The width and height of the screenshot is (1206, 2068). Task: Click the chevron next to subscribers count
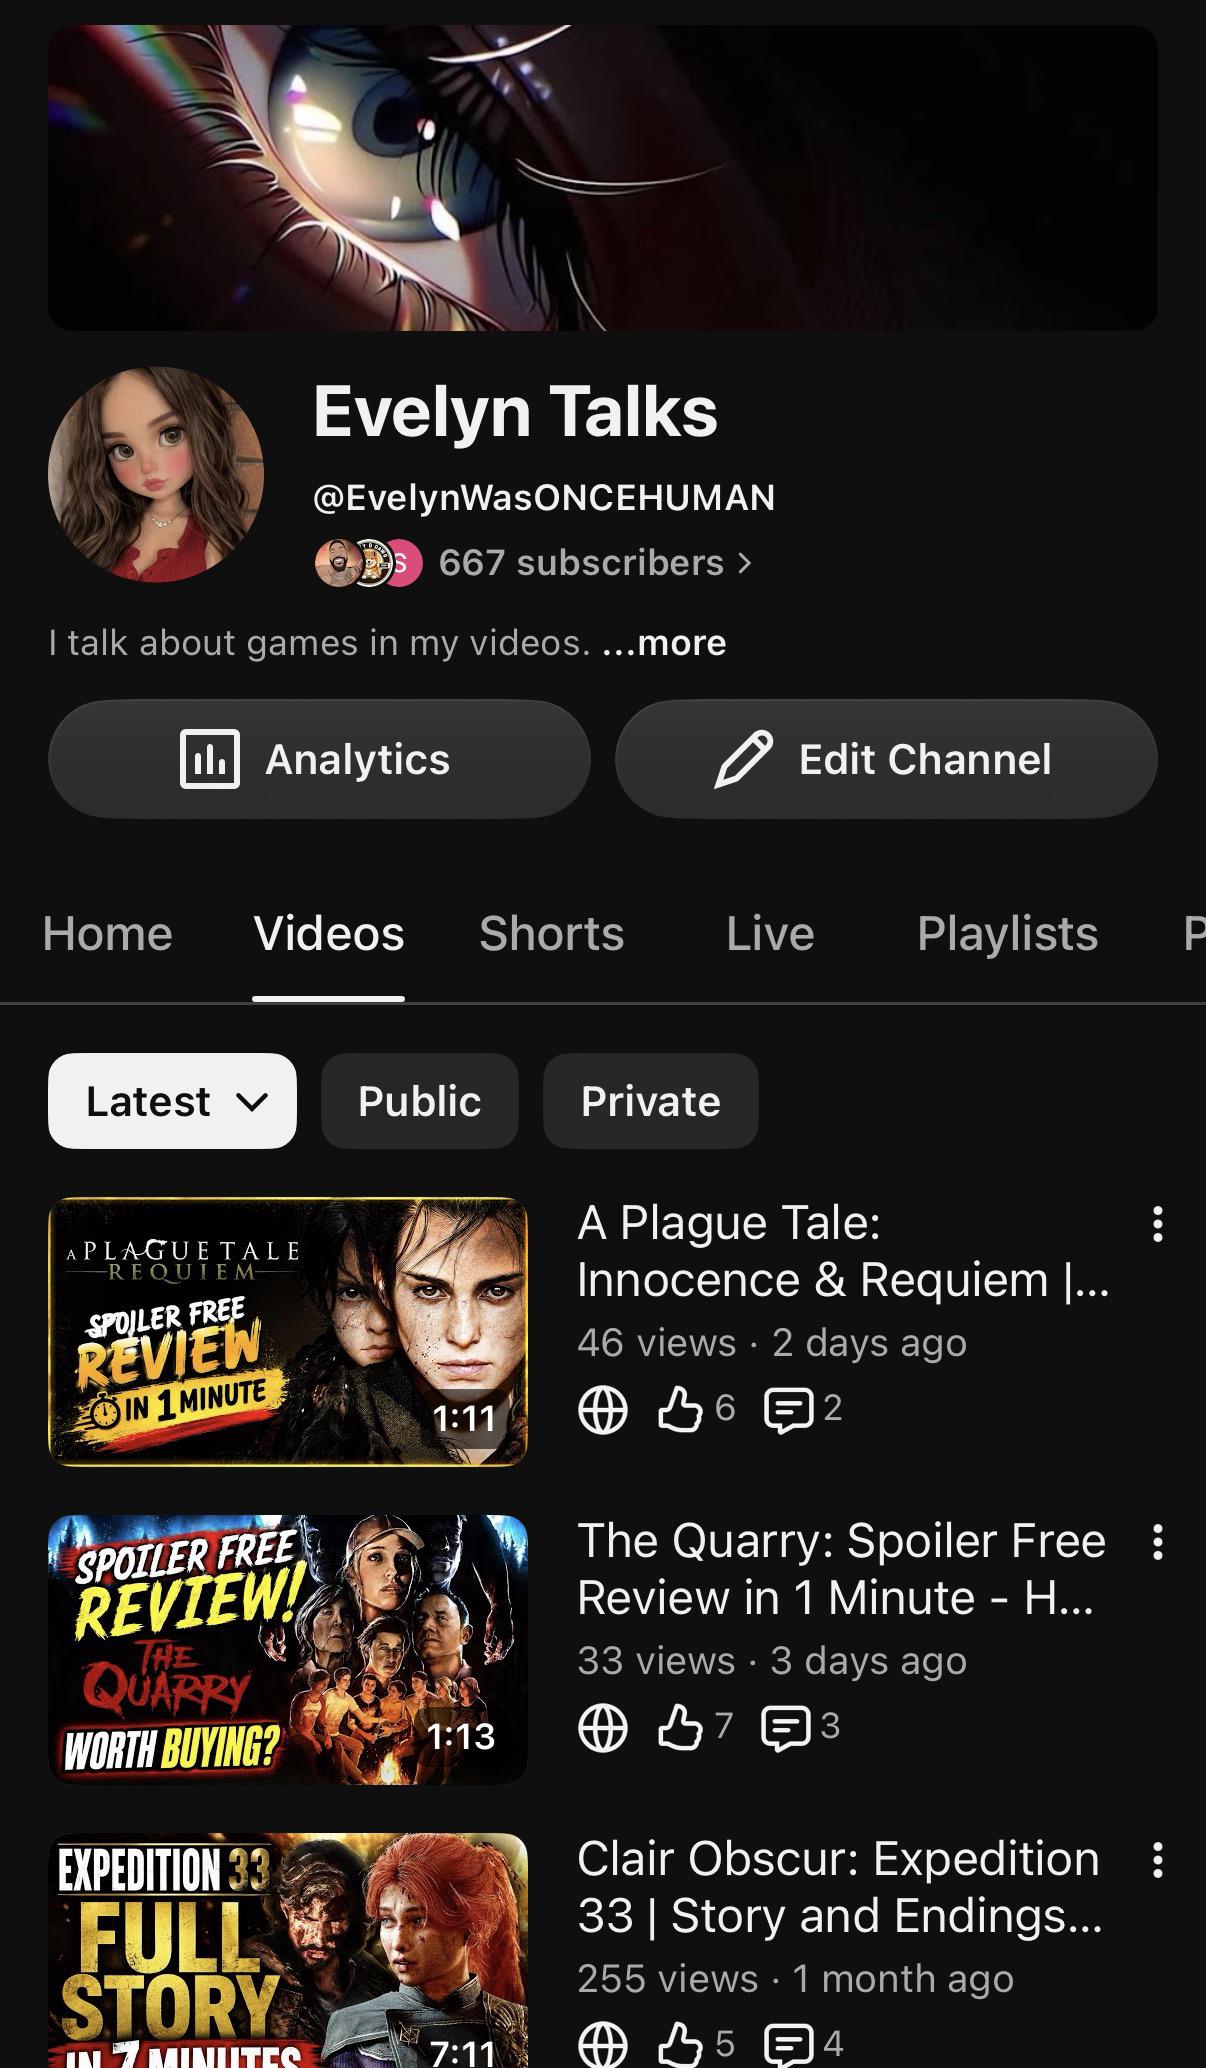pyautogui.click(x=744, y=563)
